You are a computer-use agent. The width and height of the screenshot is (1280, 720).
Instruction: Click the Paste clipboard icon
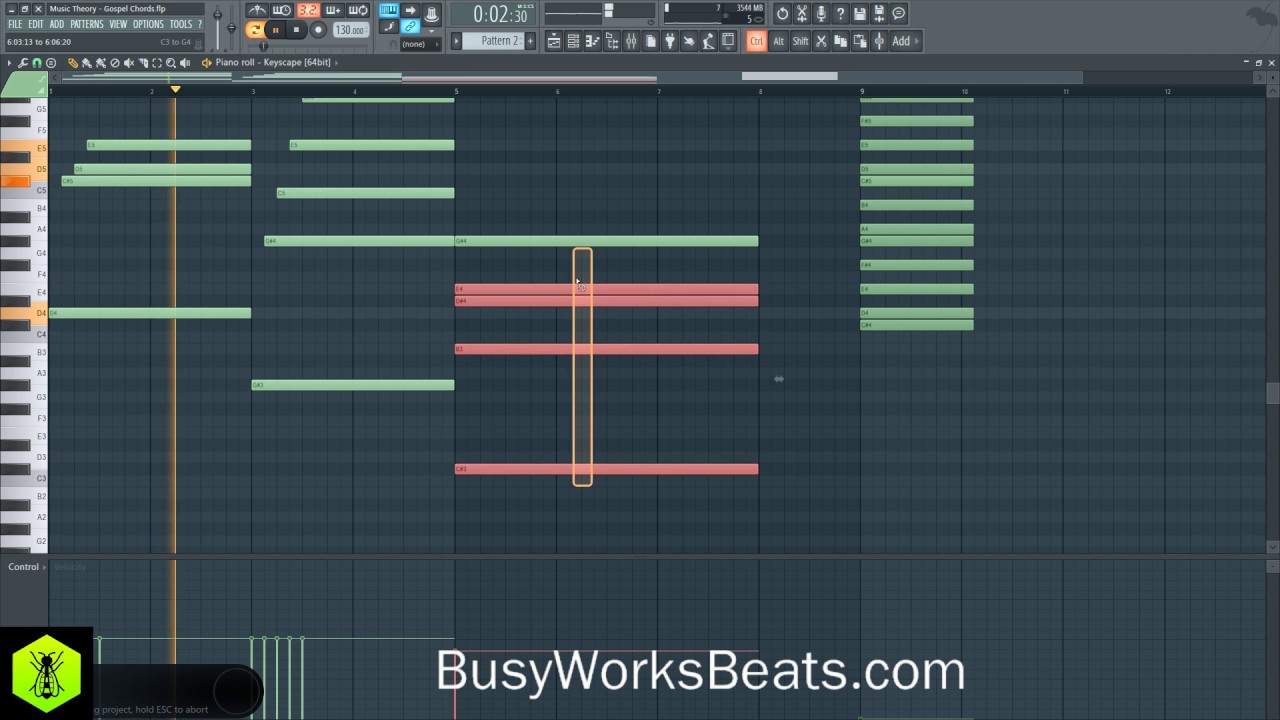pyautogui.click(x=860, y=41)
